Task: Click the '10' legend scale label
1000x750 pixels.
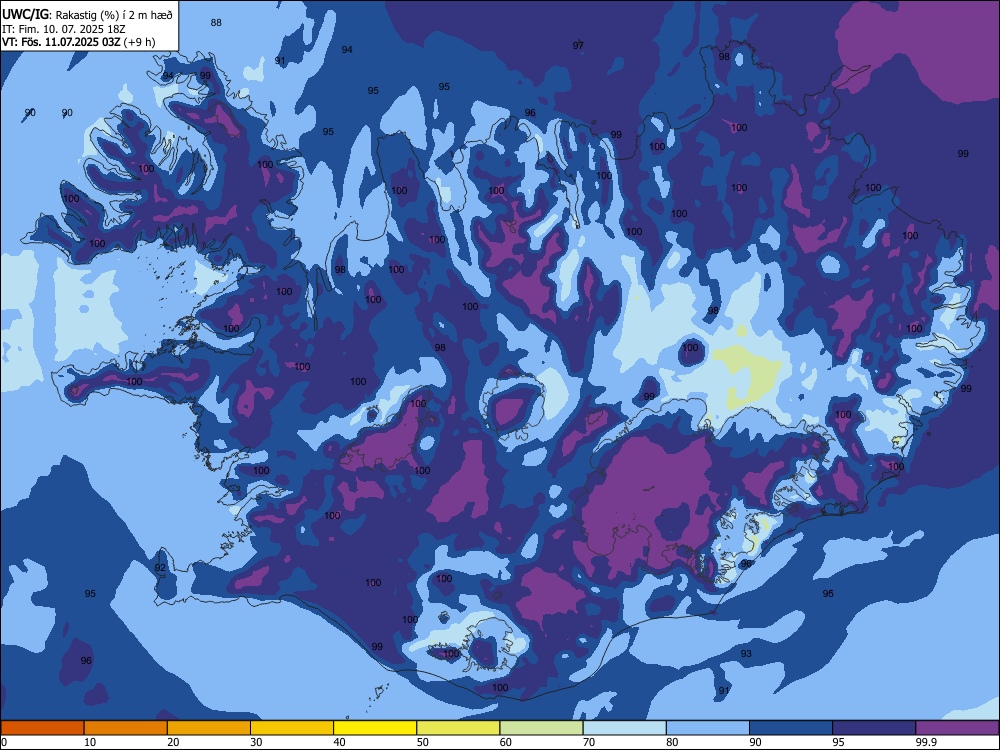Action: tap(90, 742)
